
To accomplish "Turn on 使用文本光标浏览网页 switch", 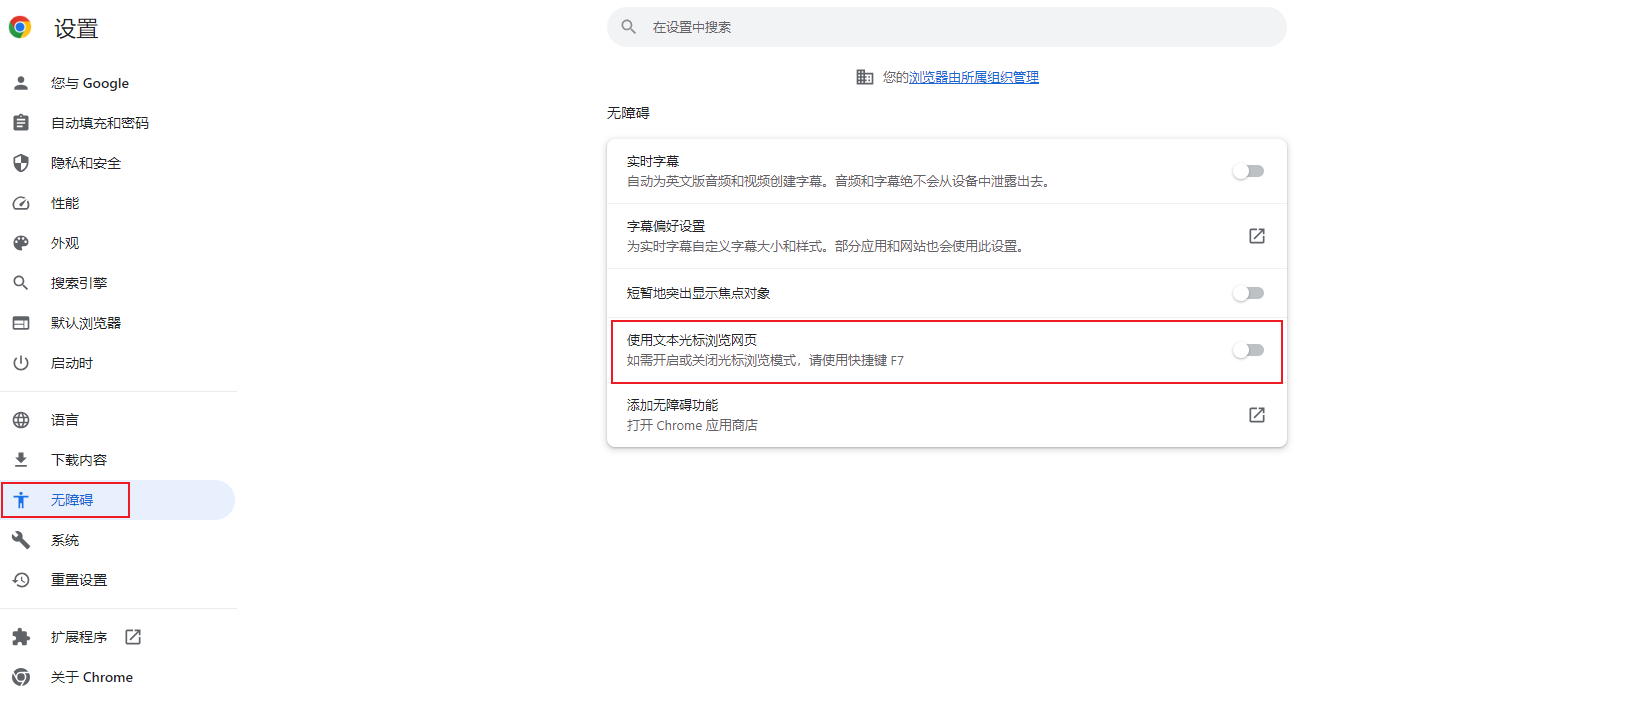I will pos(1248,350).
